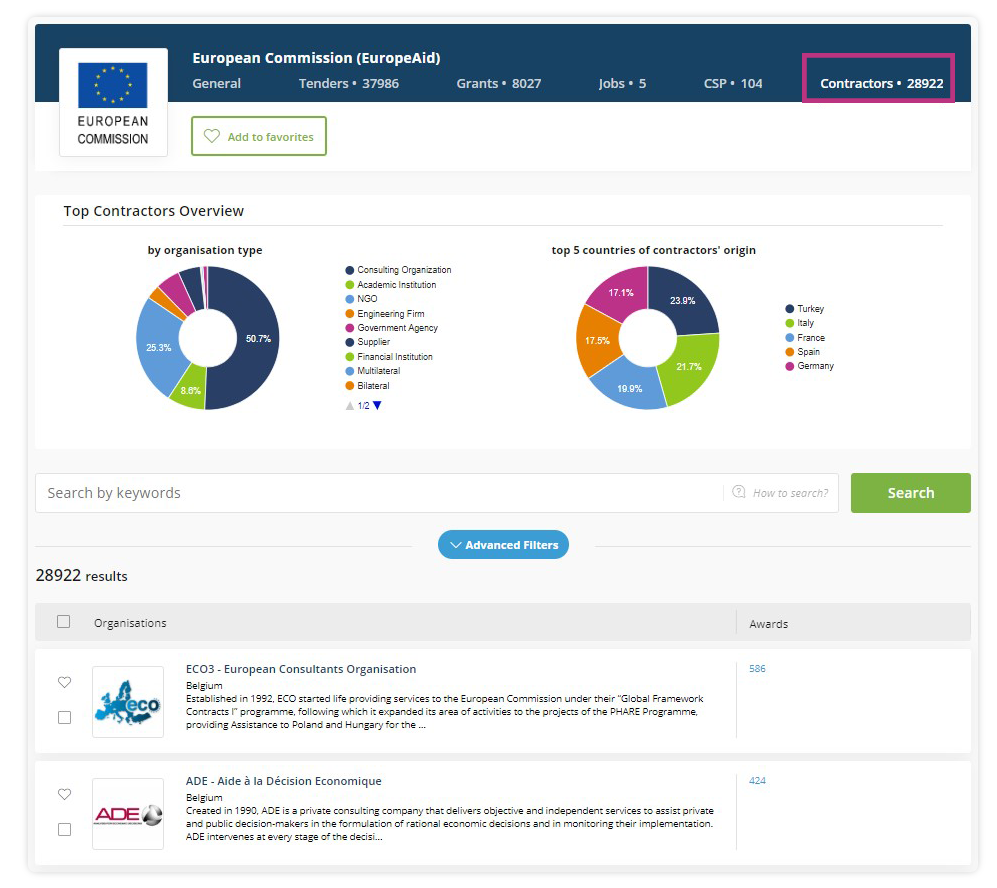Go to next legend page arrow
This screenshot has height=888, width=997.
pyautogui.click(x=377, y=406)
